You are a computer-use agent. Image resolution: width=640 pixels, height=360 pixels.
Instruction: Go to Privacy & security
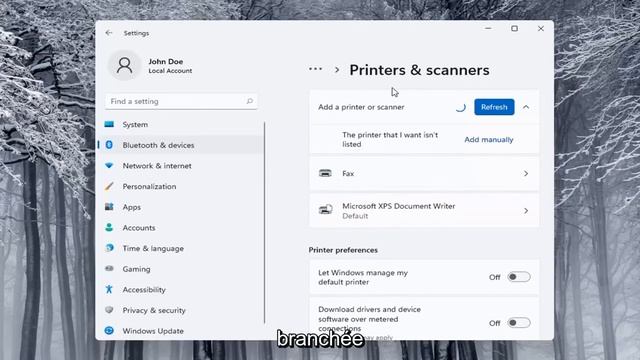(180, 310)
